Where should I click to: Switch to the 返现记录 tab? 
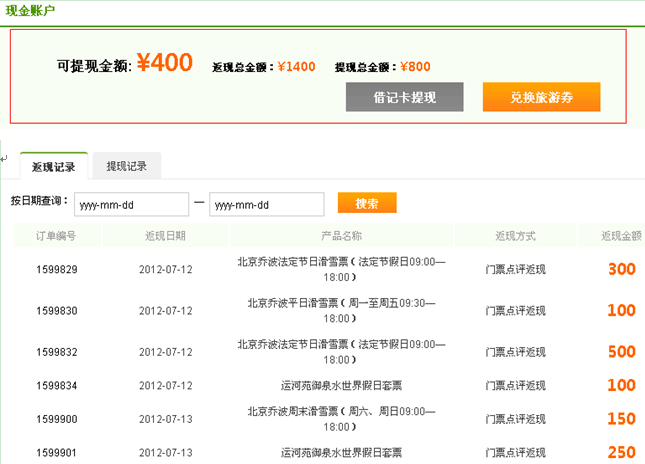click(x=54, y=166)
